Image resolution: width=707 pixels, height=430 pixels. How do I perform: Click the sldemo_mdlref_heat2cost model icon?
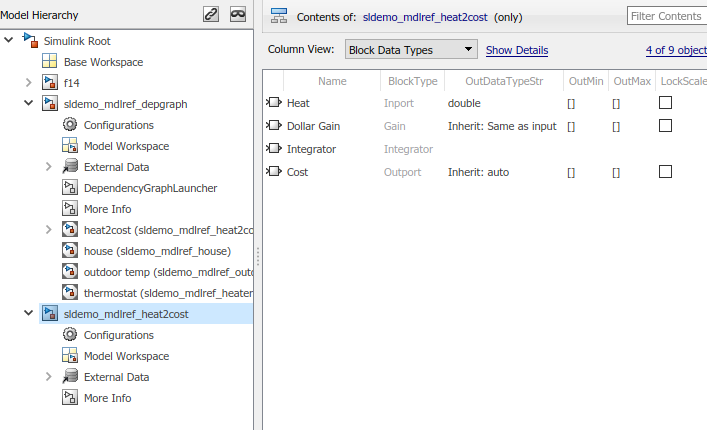tap(50, 314)
